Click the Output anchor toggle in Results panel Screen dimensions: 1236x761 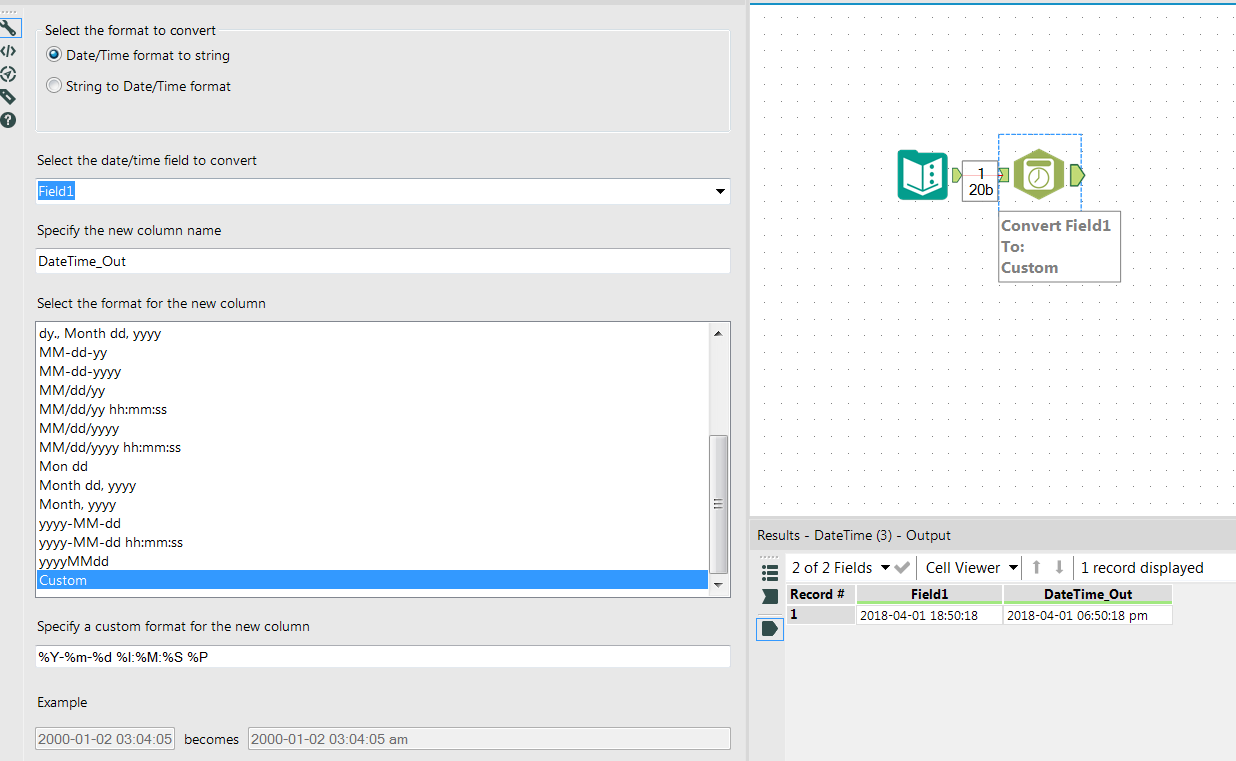click(769, 628)
